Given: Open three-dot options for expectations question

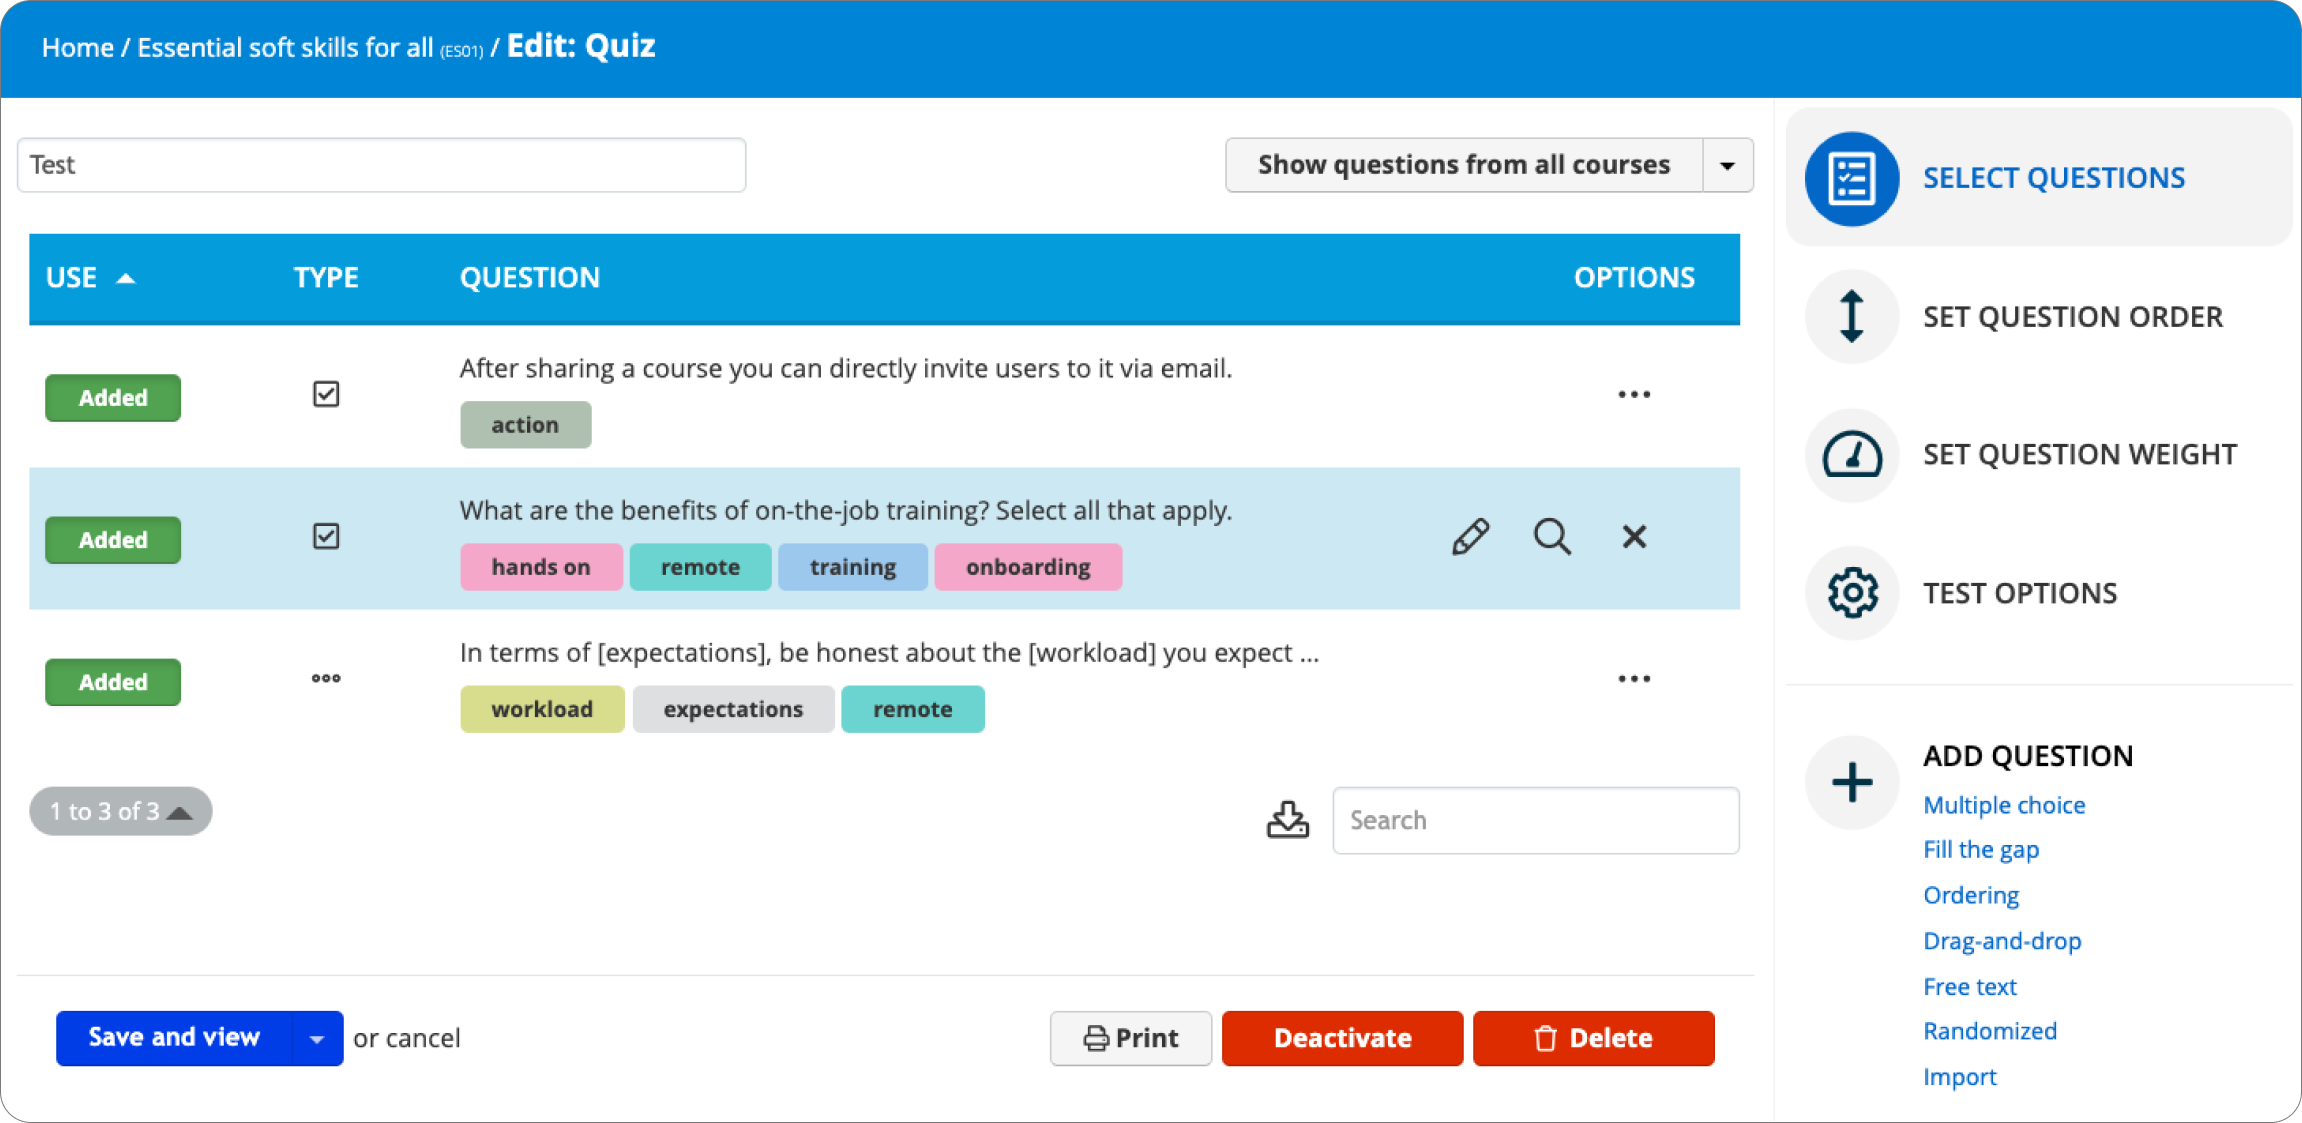Looking at the screenshot, I should [x=1634, y=679].
